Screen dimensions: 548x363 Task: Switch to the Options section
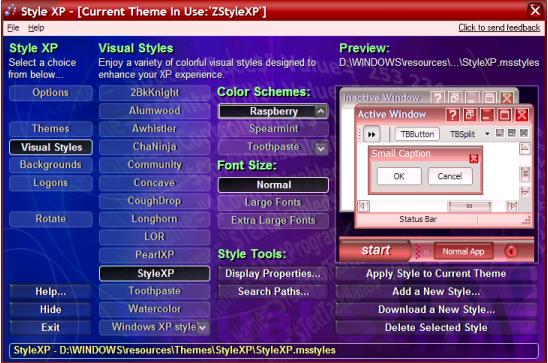pyautogui.click(x=51, y=93)
